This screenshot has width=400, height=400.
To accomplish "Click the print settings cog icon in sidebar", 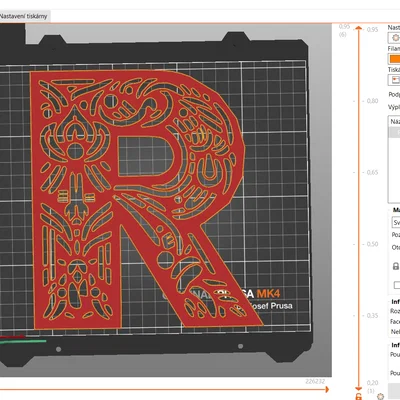I will tap(395, 38).
